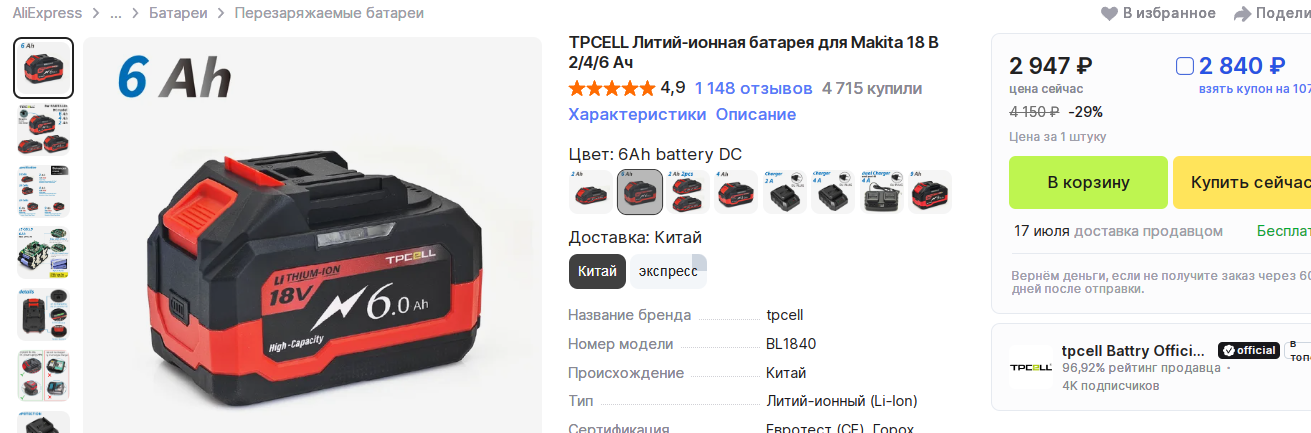Click the official verified badge
1311x433 pixels.
coord(1248,351)
